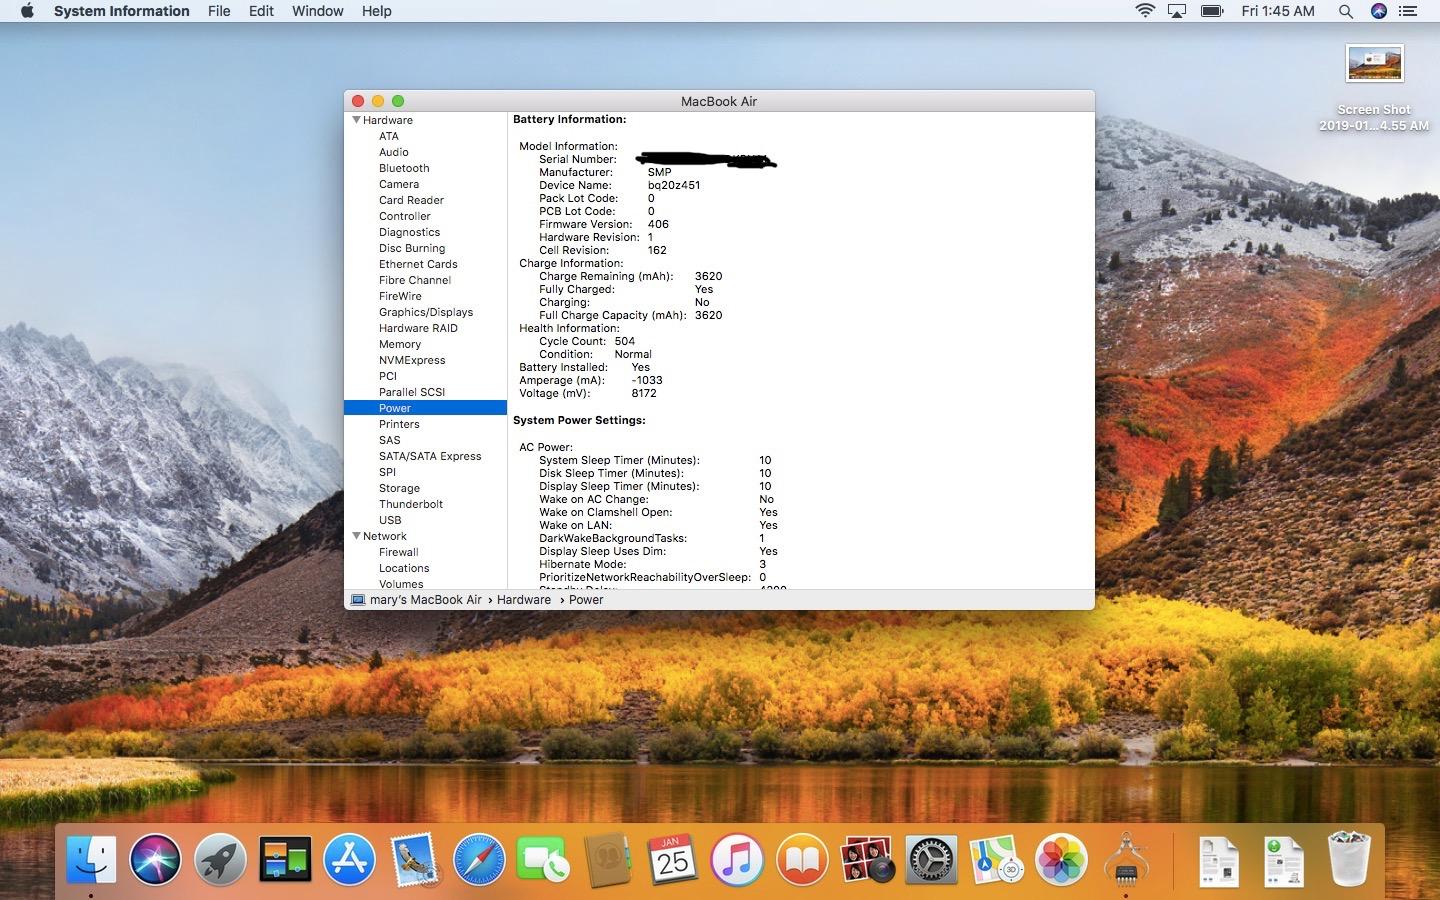Select Graphics/Displays entry
Screen dimensions: 1440x900
[426, 312]
